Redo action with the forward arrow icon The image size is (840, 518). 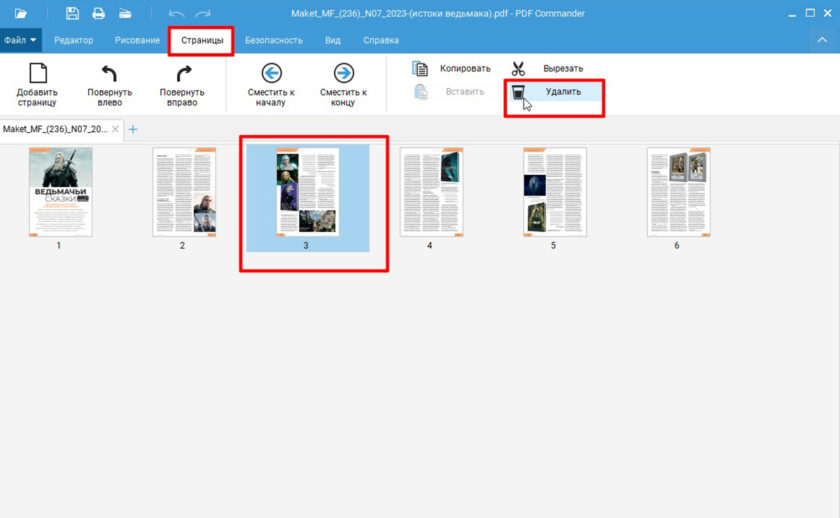pyautogui.click(x=202, y=14)
